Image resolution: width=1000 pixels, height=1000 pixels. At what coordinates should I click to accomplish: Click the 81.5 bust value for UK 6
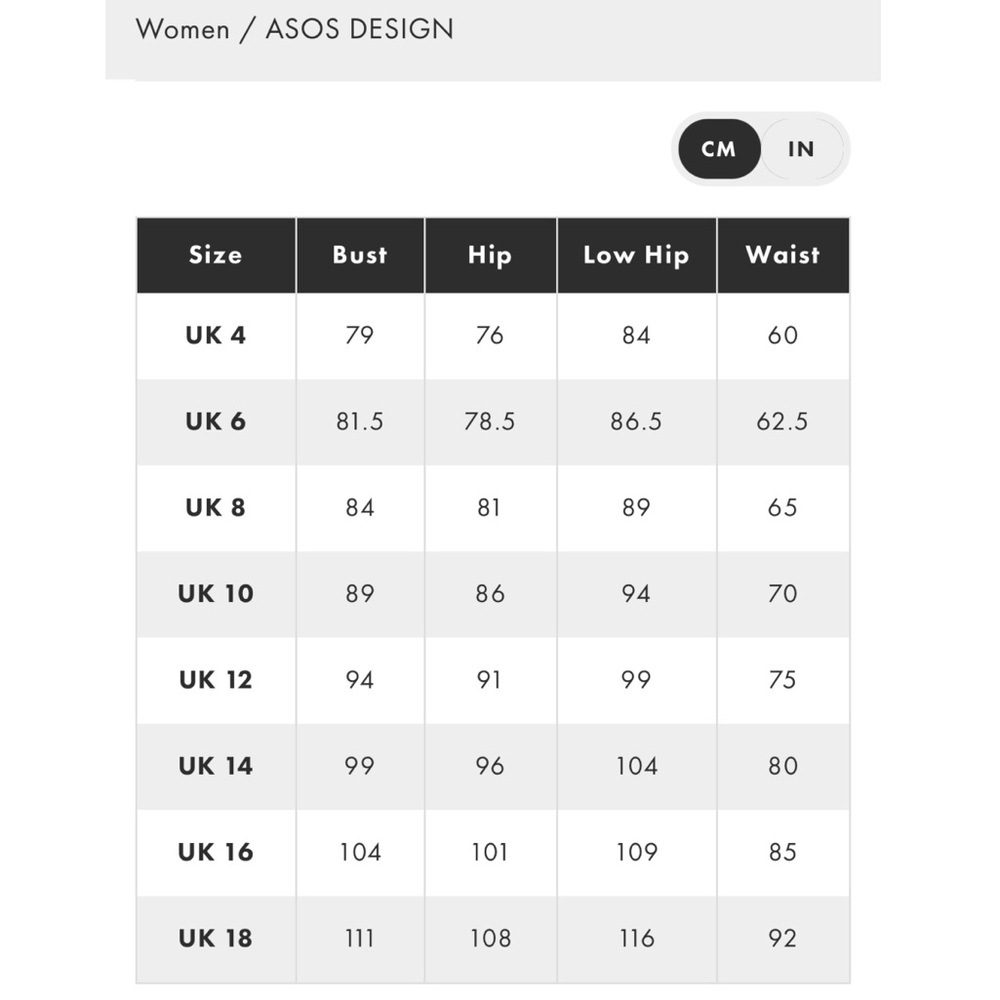tap(360, 422)
